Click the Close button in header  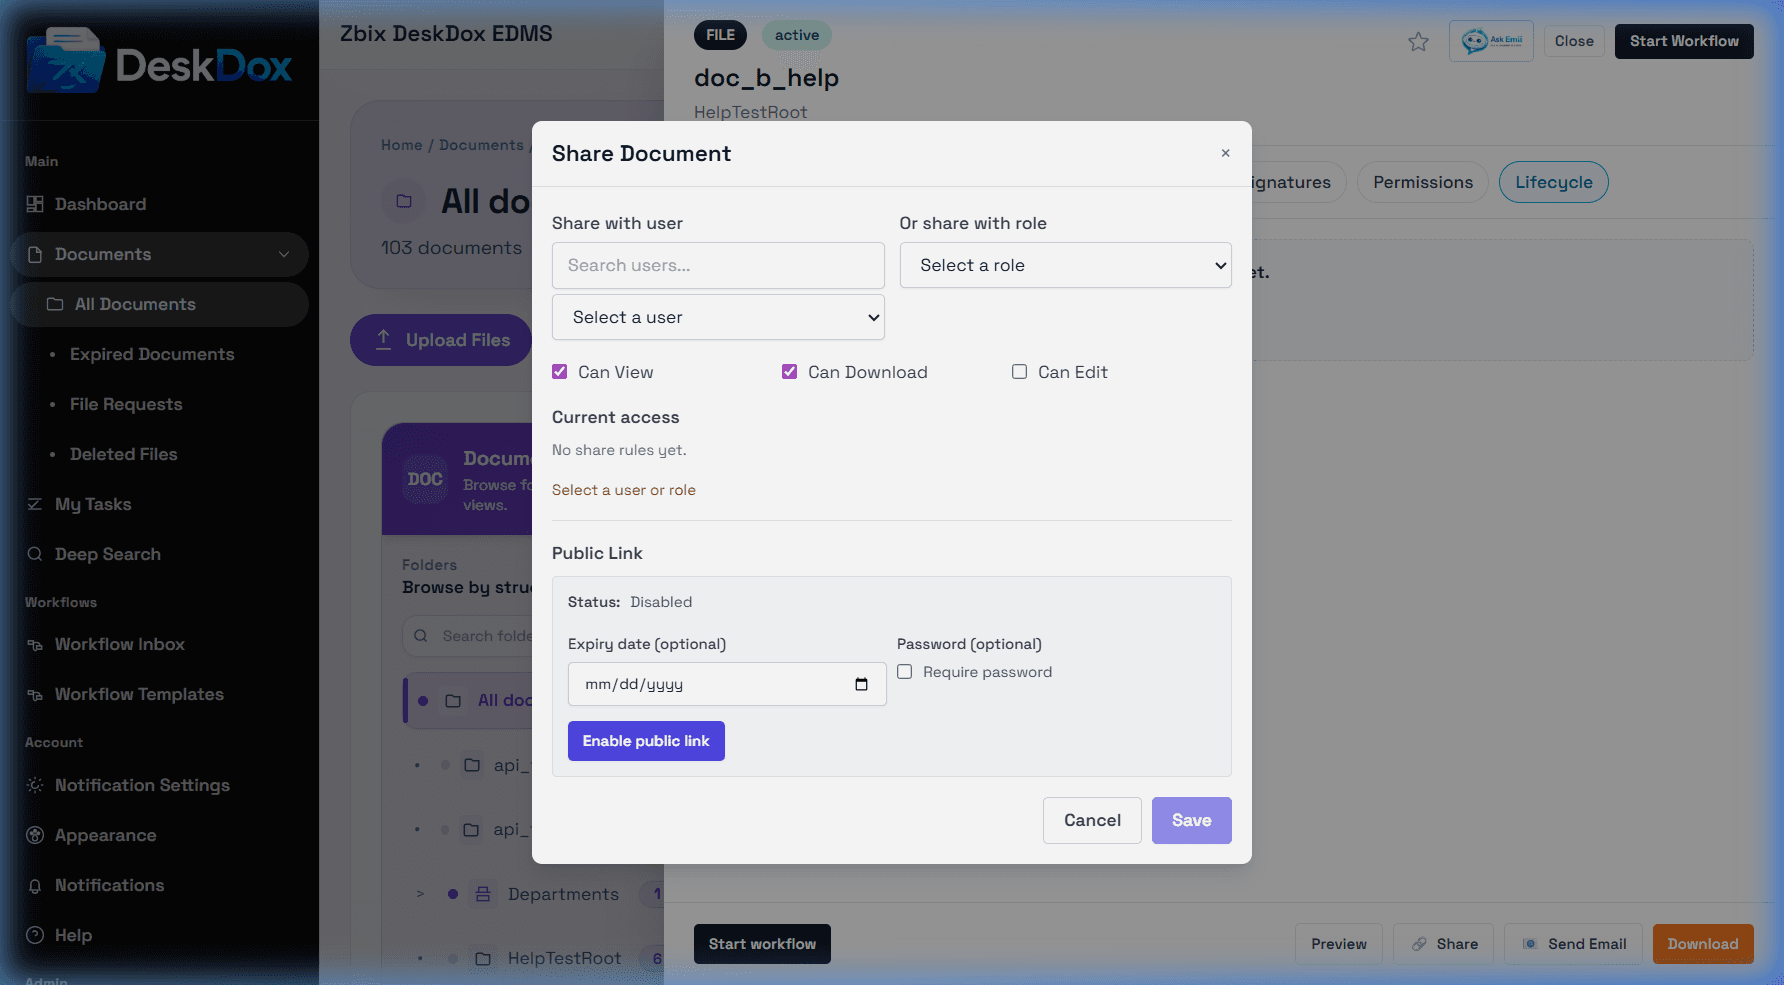[x=1574, y=41]
